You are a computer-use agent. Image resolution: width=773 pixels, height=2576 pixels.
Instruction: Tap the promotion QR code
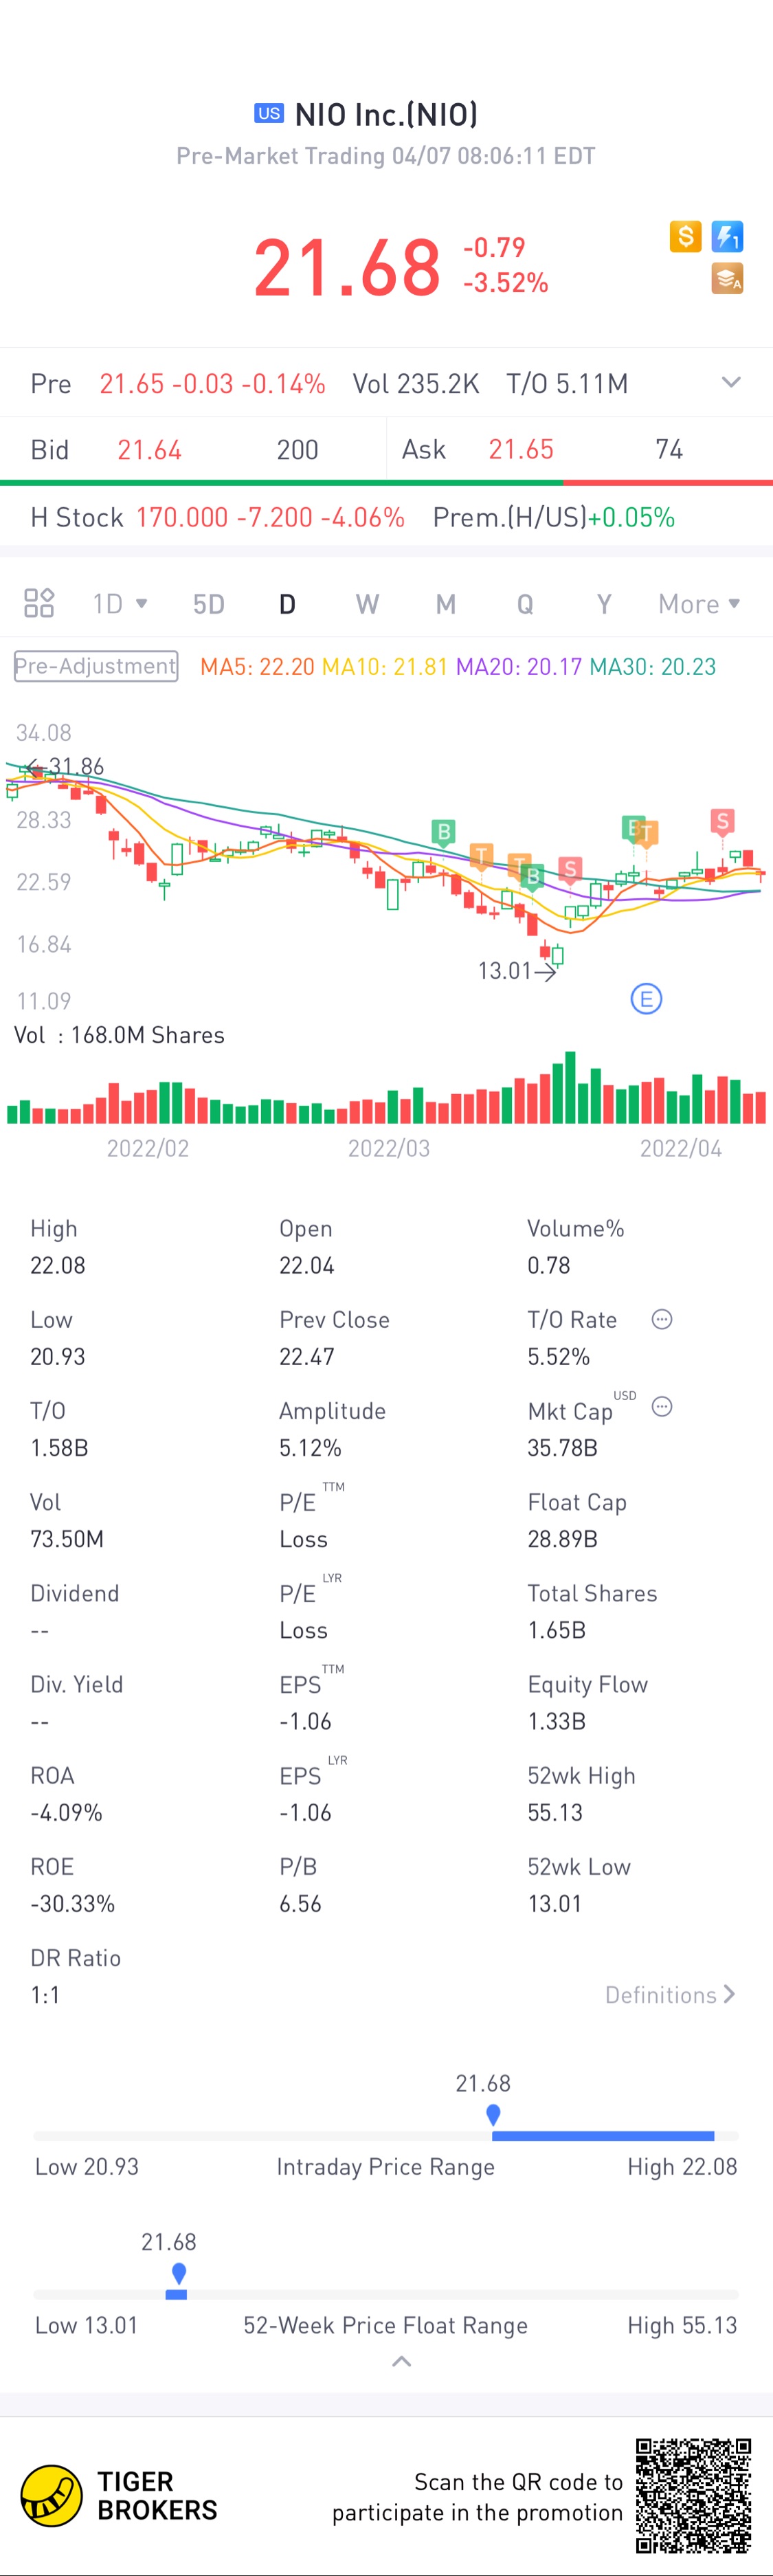693,2496
